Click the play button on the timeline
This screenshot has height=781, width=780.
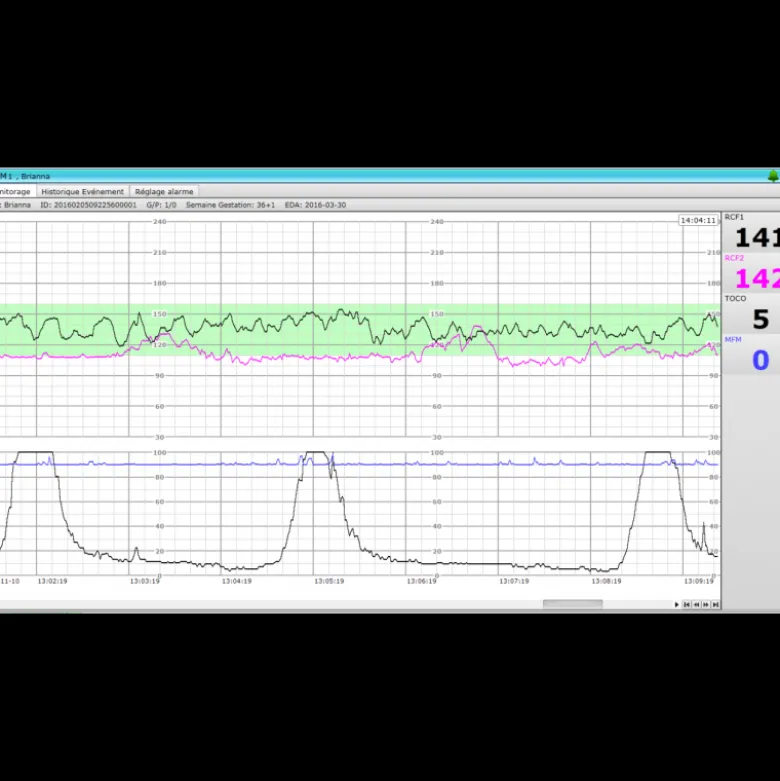[x=676, y=604]
